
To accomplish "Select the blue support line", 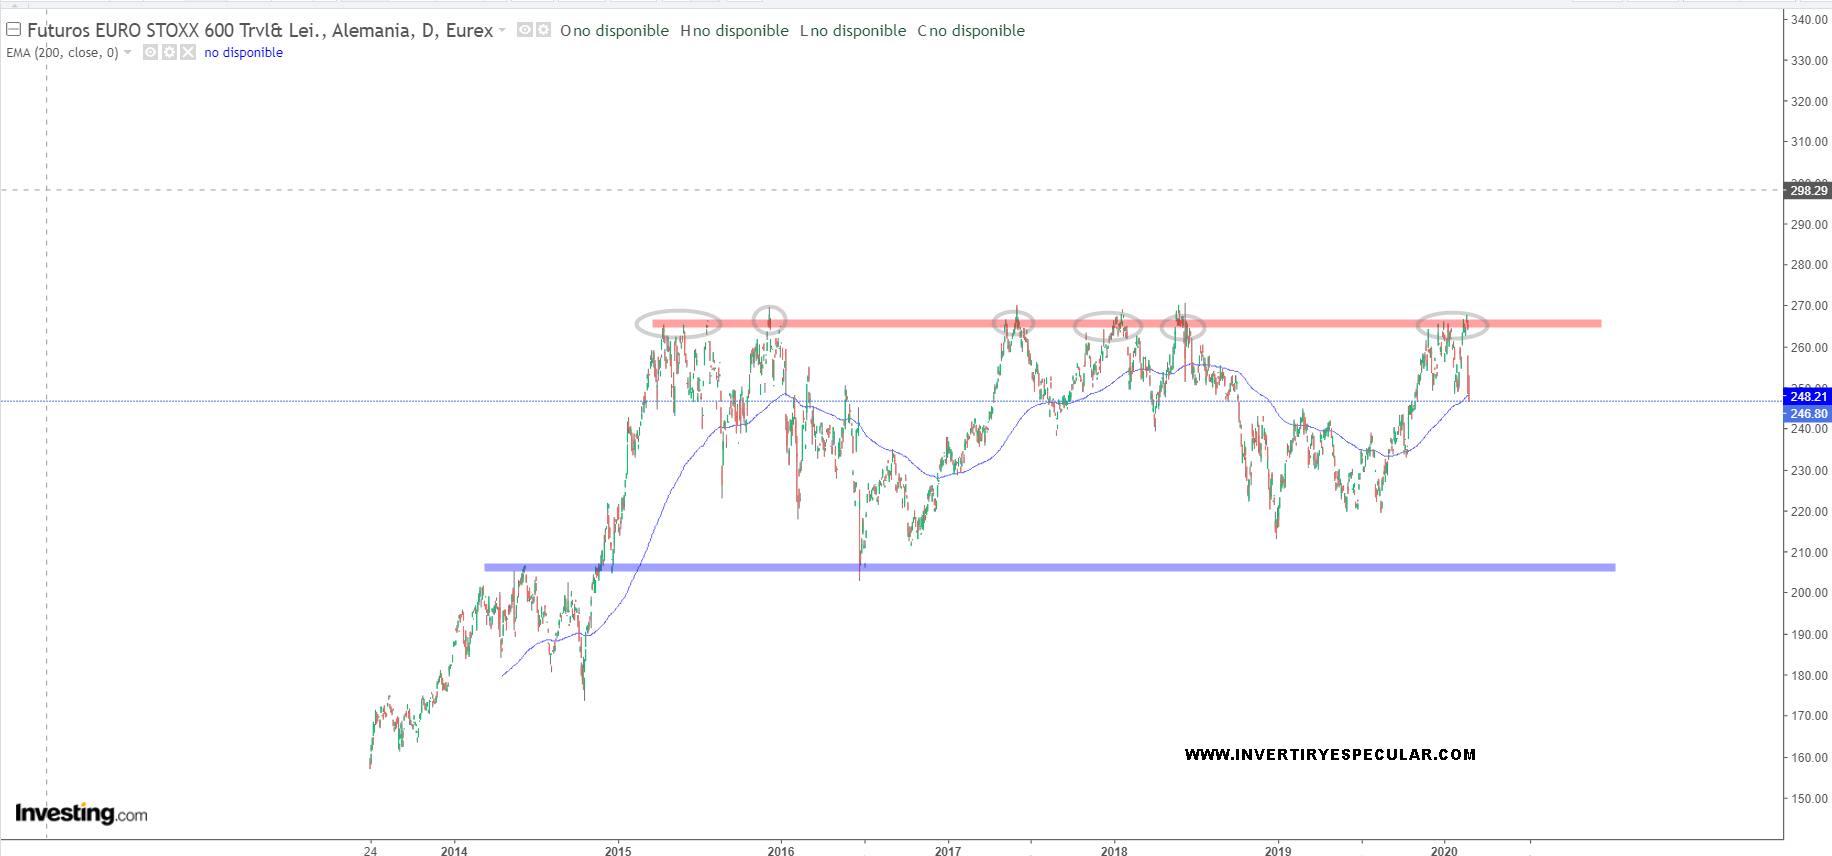I will (1050, 568).
